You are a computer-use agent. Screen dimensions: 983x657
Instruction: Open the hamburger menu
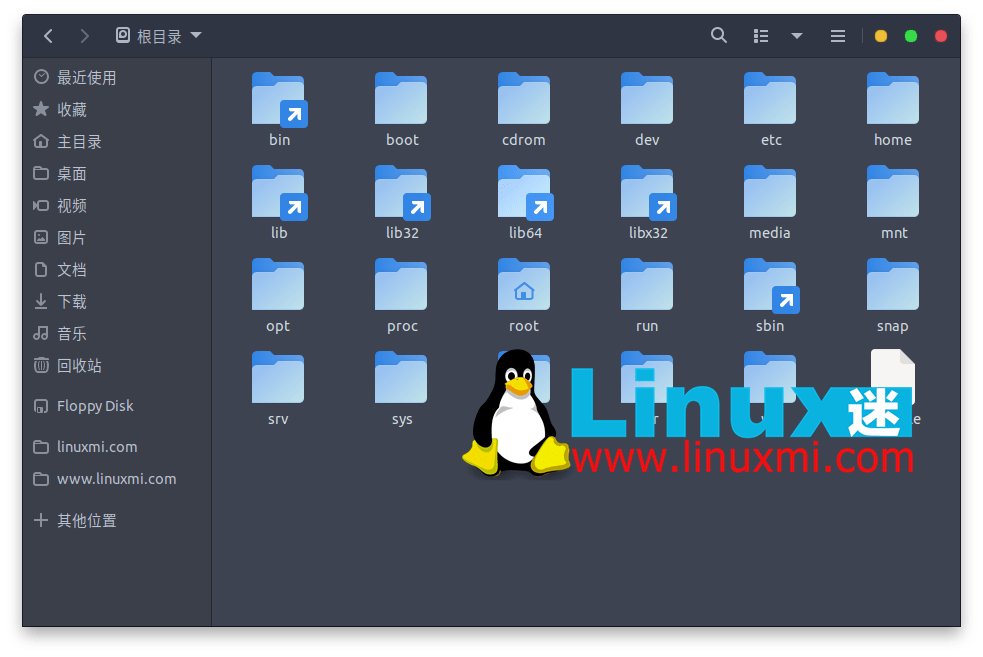pyautogui.click(x=838, y=36)
